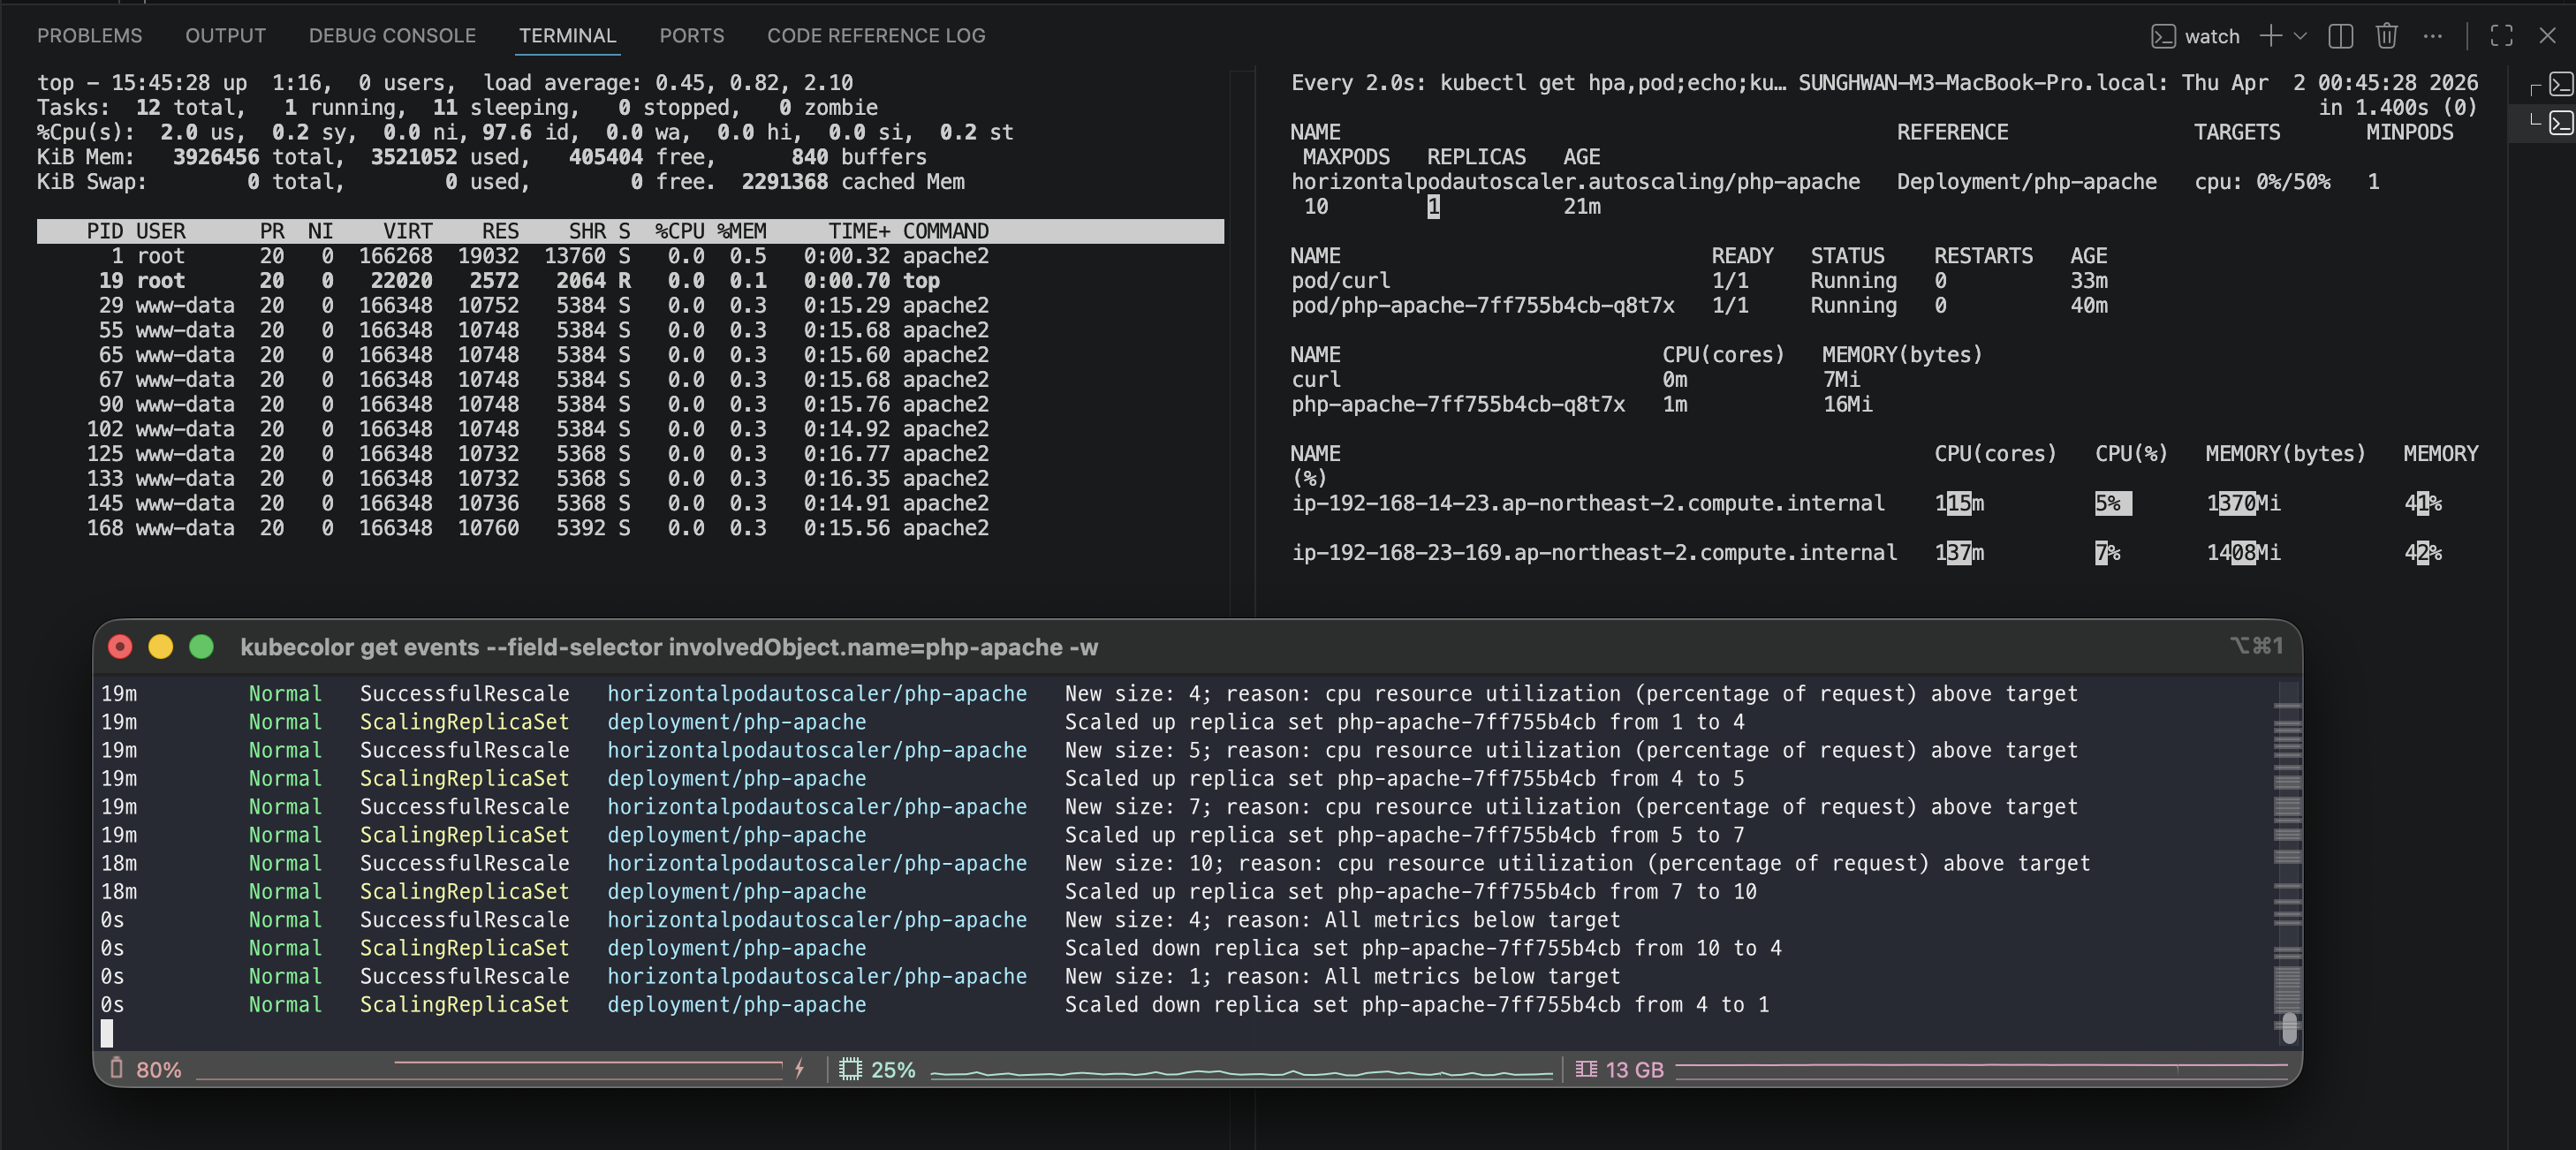The image size is (2576, 1150).
Task: Click the pod/curl row
Action: [x=1698, y=281]
